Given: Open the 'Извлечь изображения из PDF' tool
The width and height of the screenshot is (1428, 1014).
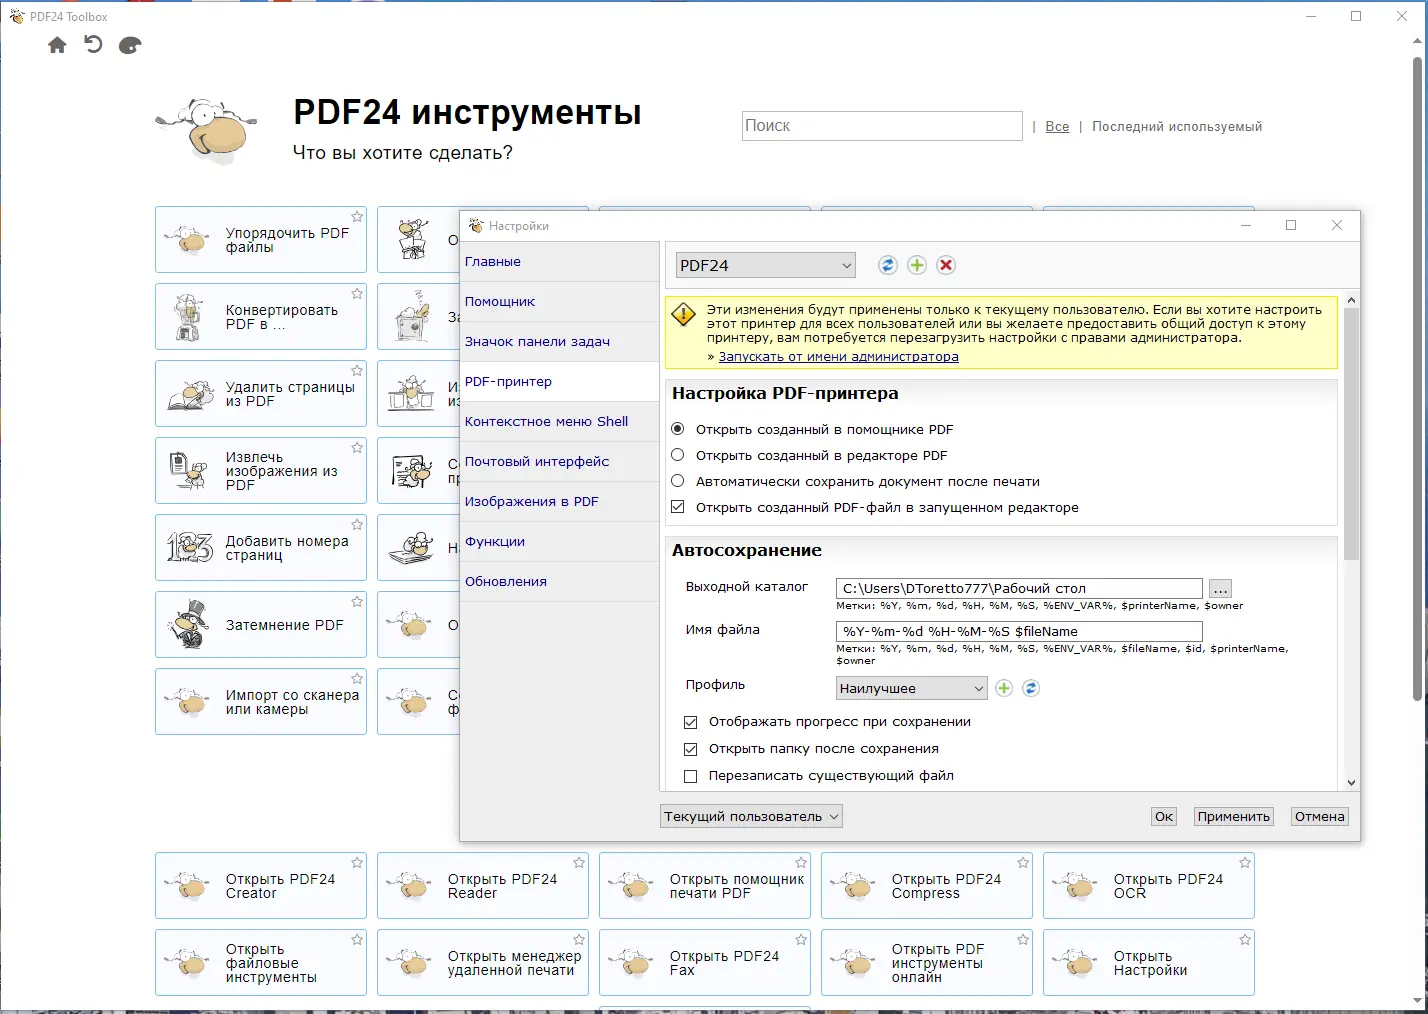Looking at the screenshot, I should click(x=260, y=470).
